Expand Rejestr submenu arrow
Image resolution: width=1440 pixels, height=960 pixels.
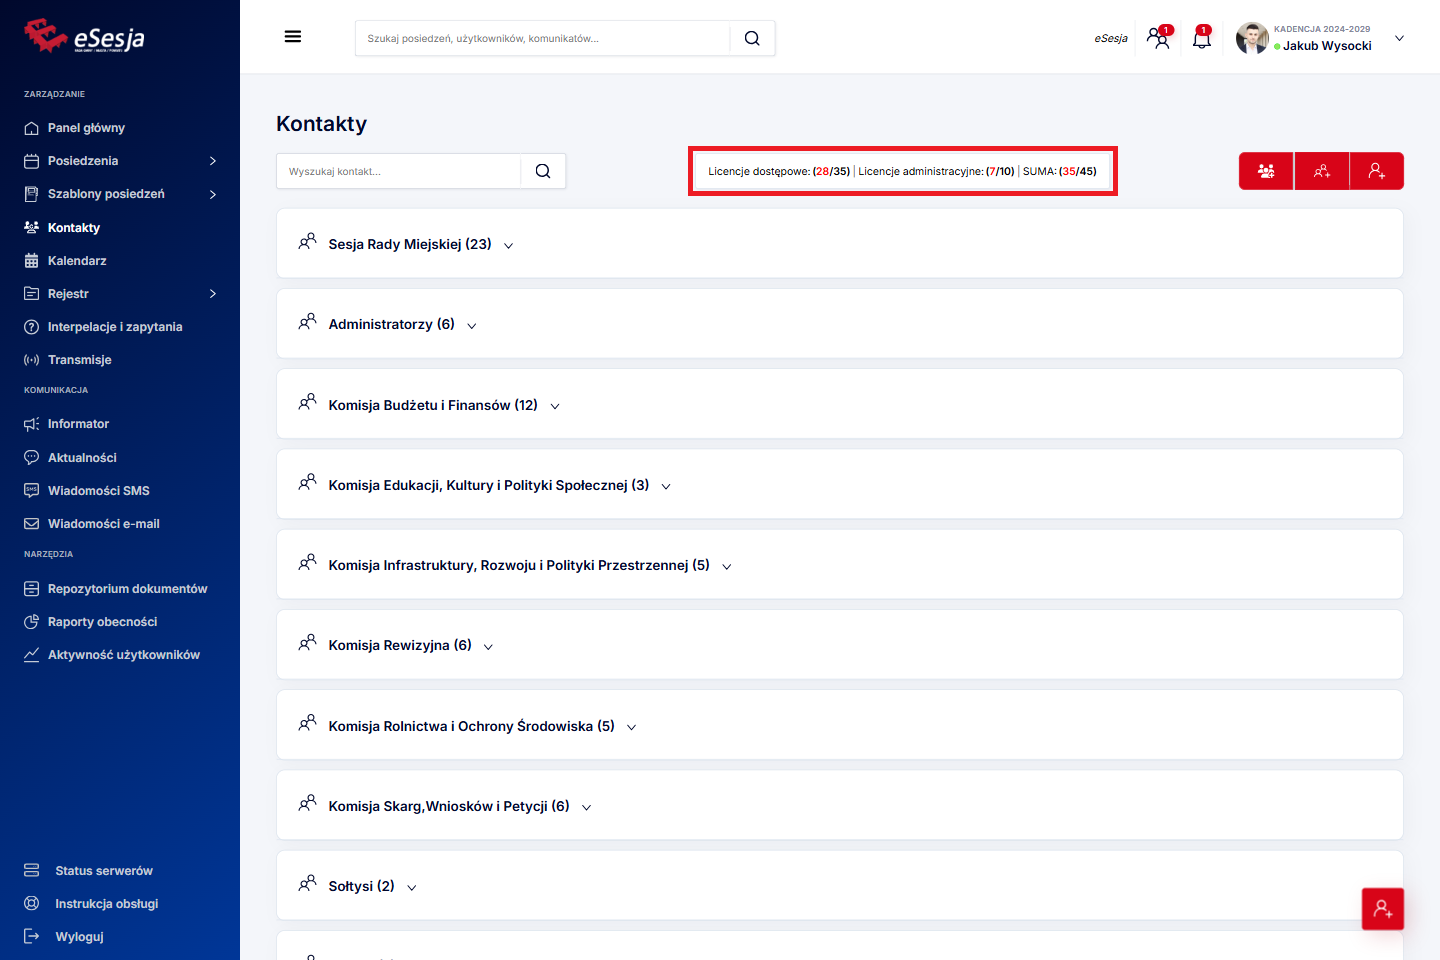pos(213,294)
